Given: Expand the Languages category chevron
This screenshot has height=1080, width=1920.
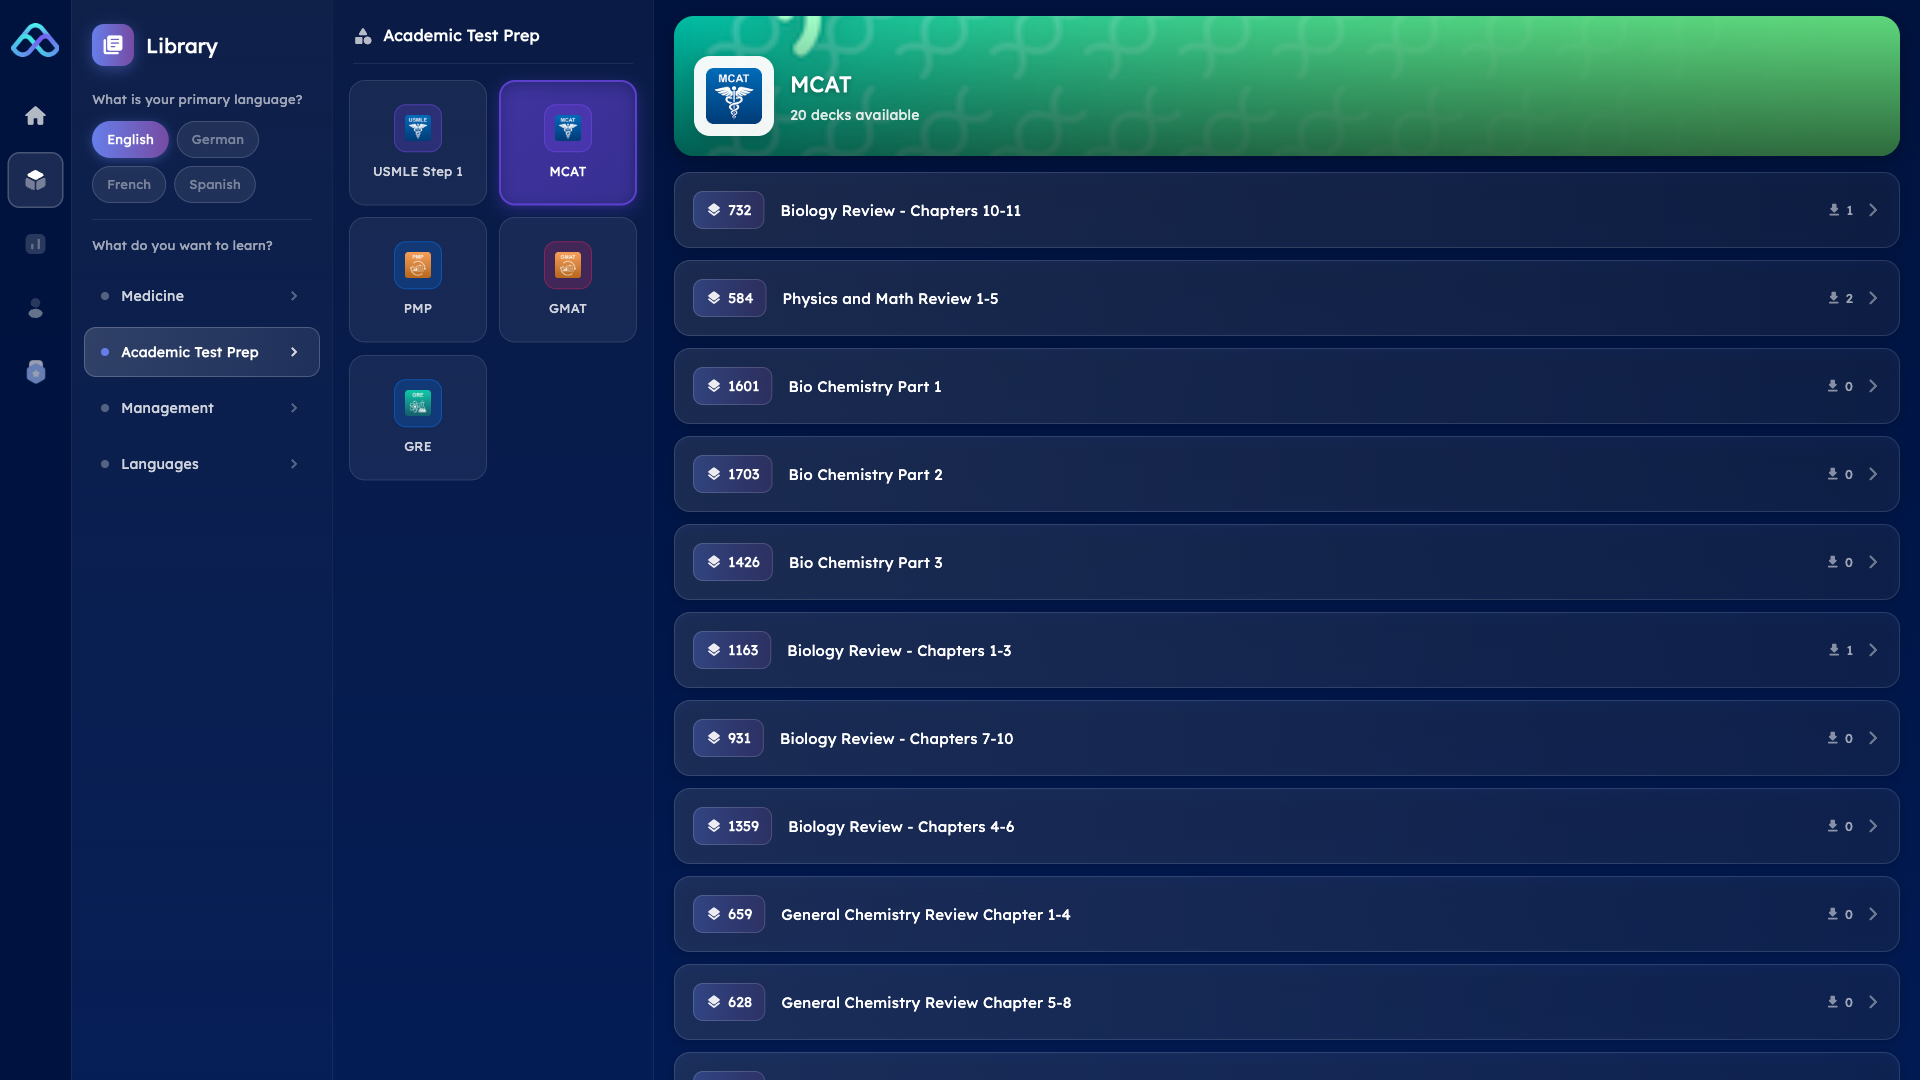Looking at the screenshot, I should click(x=294, y=464).
